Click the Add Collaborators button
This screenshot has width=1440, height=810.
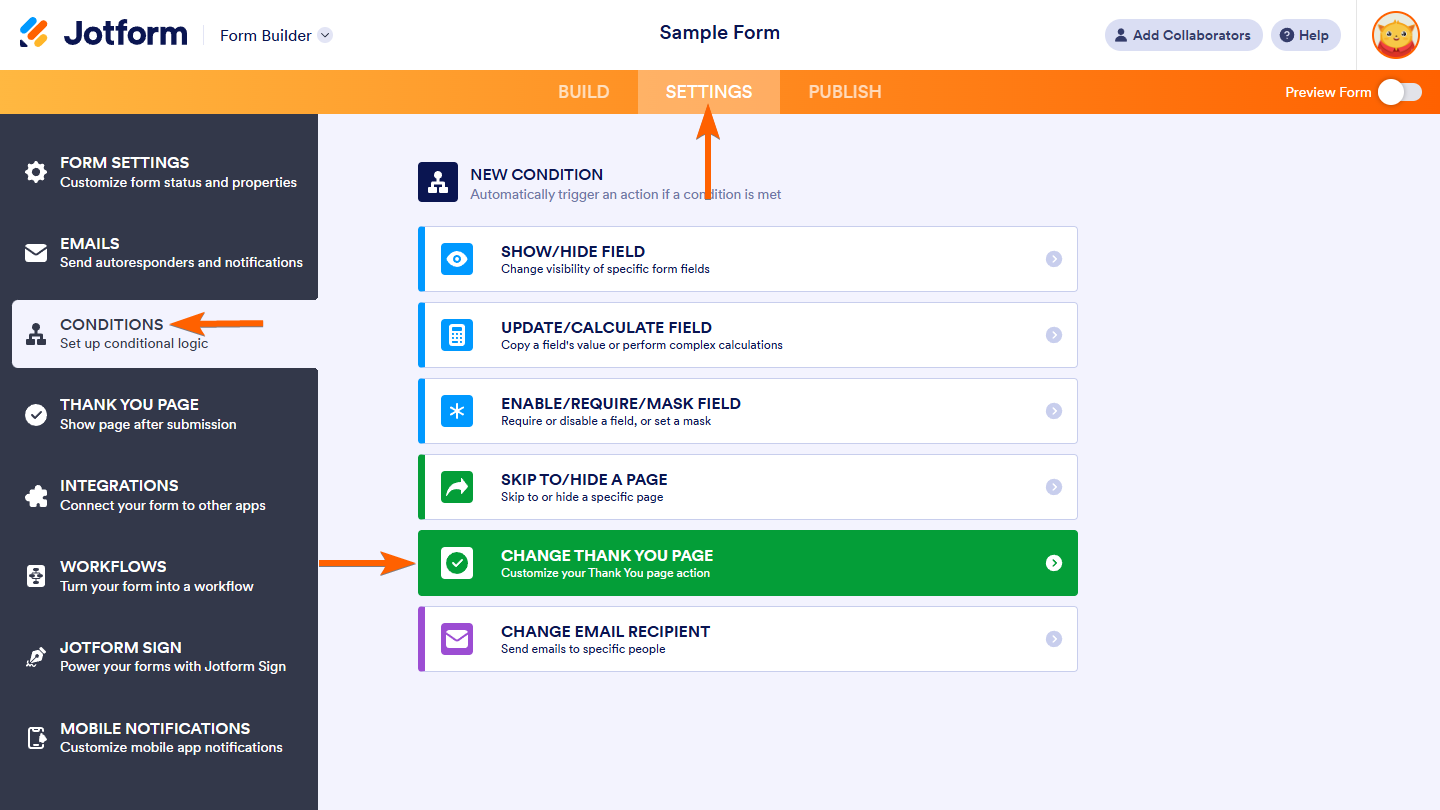(x=1183, y=35)
